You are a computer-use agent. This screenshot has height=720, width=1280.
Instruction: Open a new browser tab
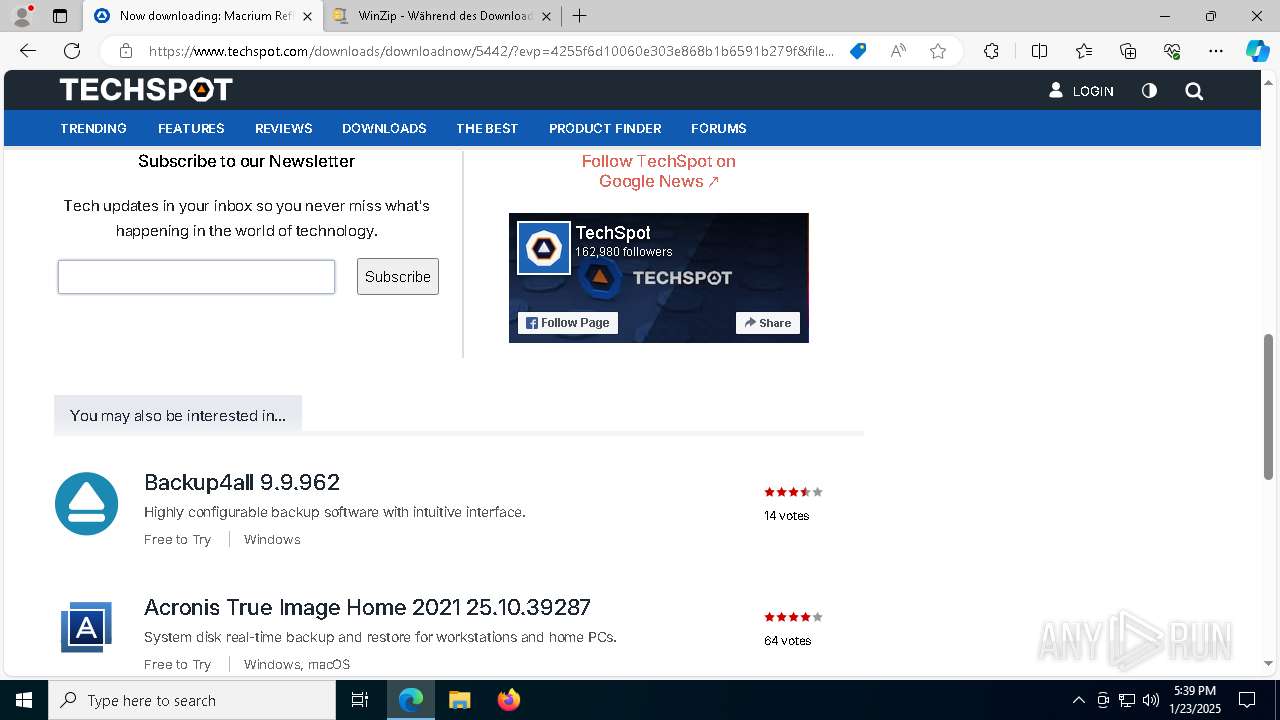coord(579,16)
